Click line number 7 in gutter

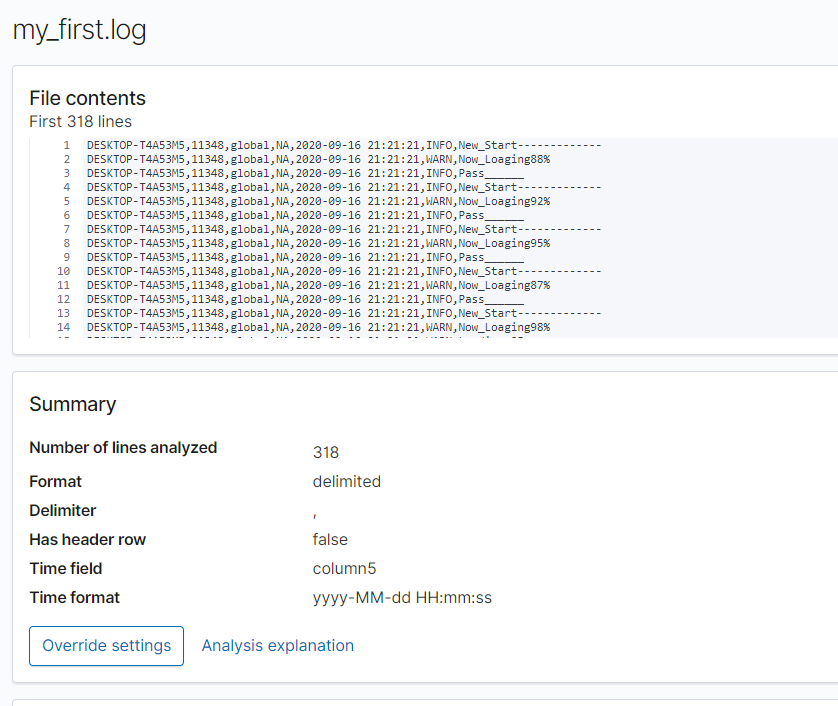click(67, 229)
